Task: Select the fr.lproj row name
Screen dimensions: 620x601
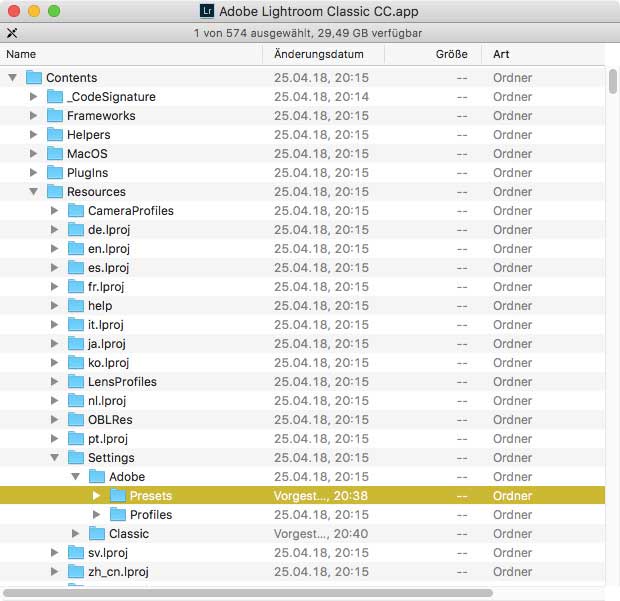Action: pyautogui.click(x=106, y=287)
